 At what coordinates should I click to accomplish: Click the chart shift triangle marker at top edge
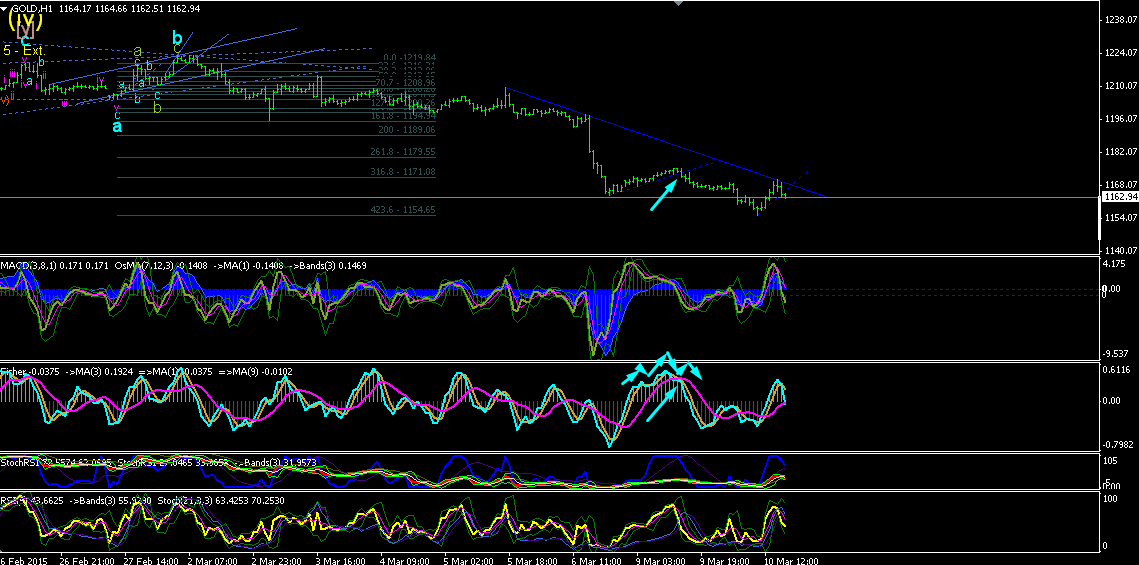pos(678,3)
